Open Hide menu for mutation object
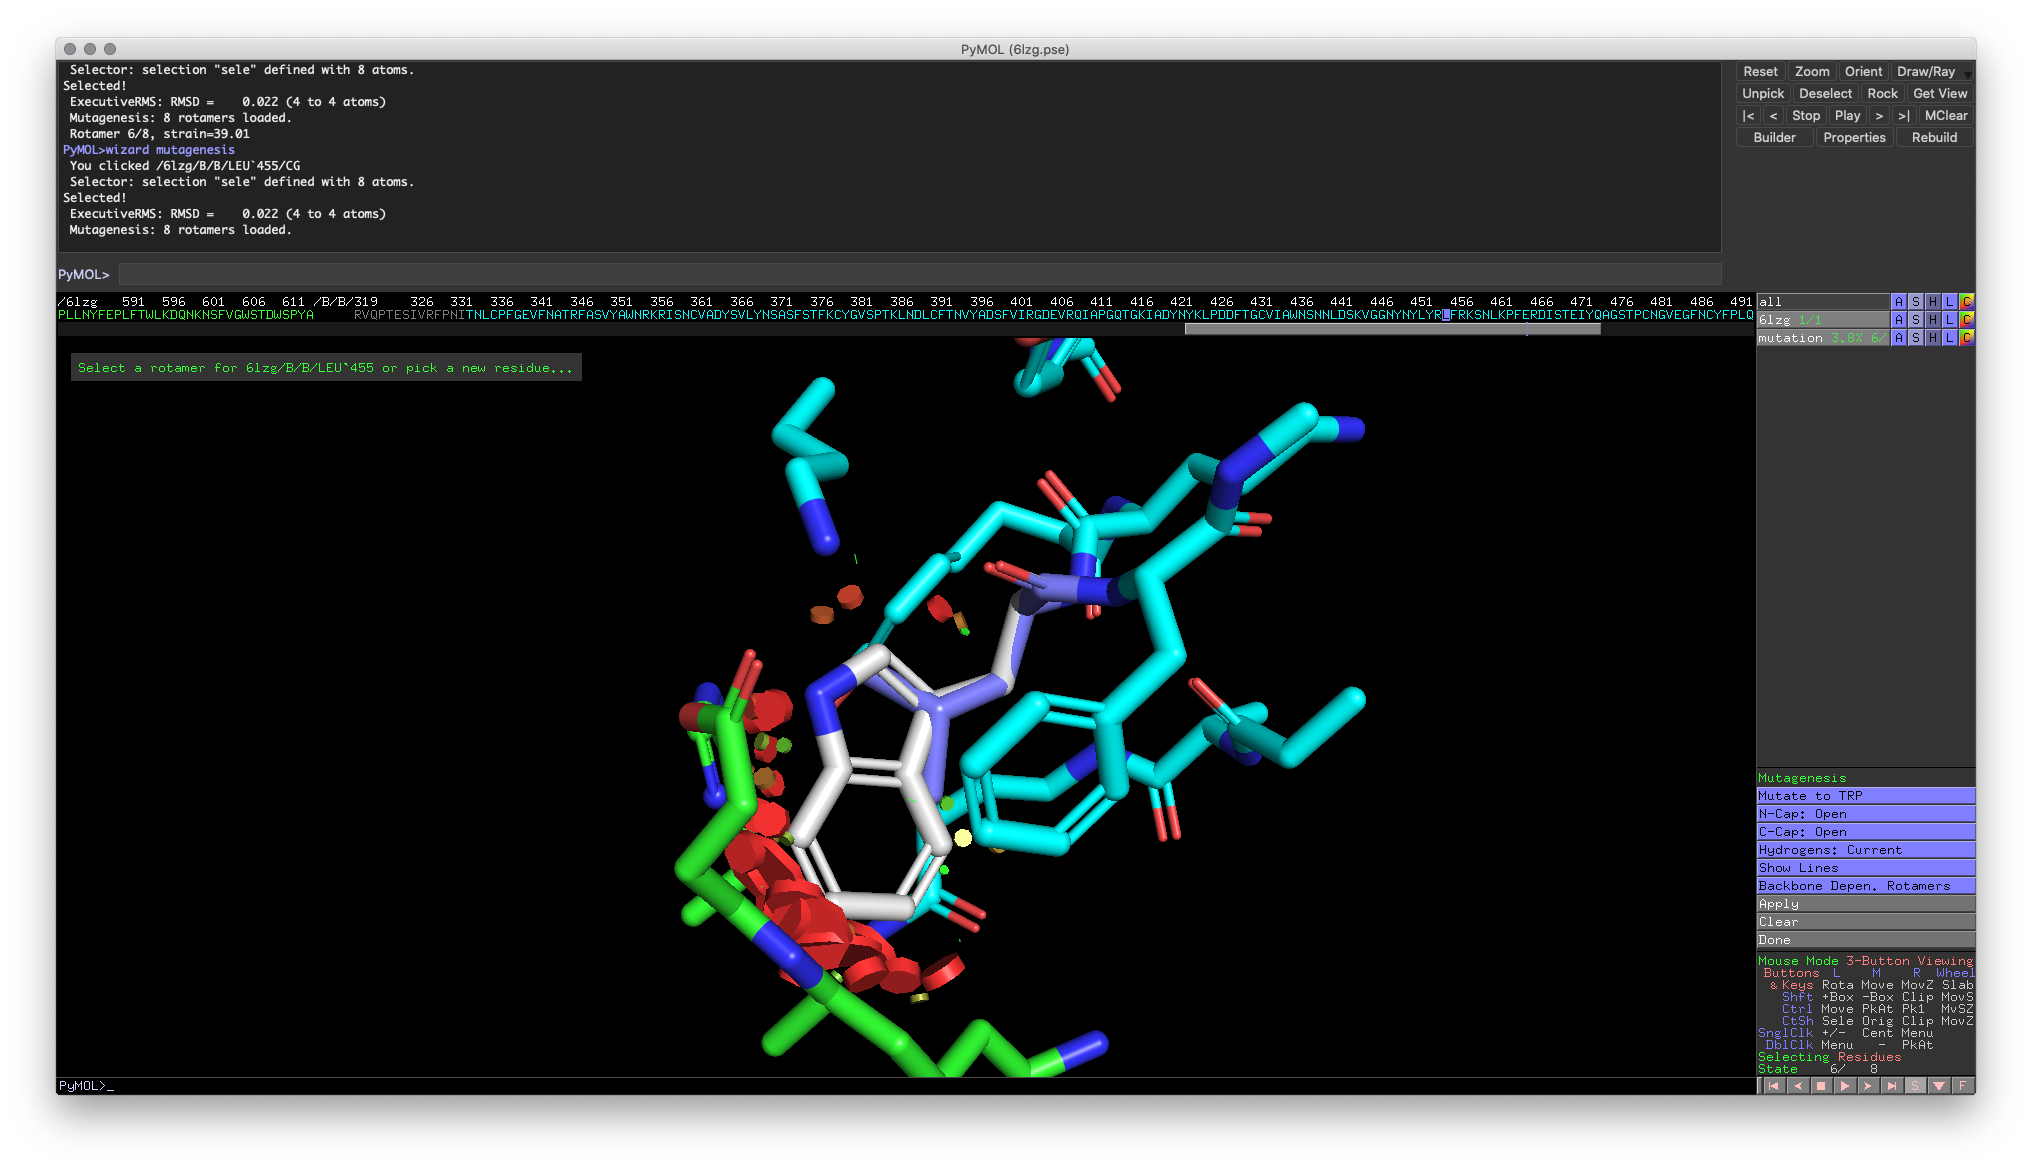Image resolution: width=2032 pixels, height=1169 pixels. (x=1932, y=338)
